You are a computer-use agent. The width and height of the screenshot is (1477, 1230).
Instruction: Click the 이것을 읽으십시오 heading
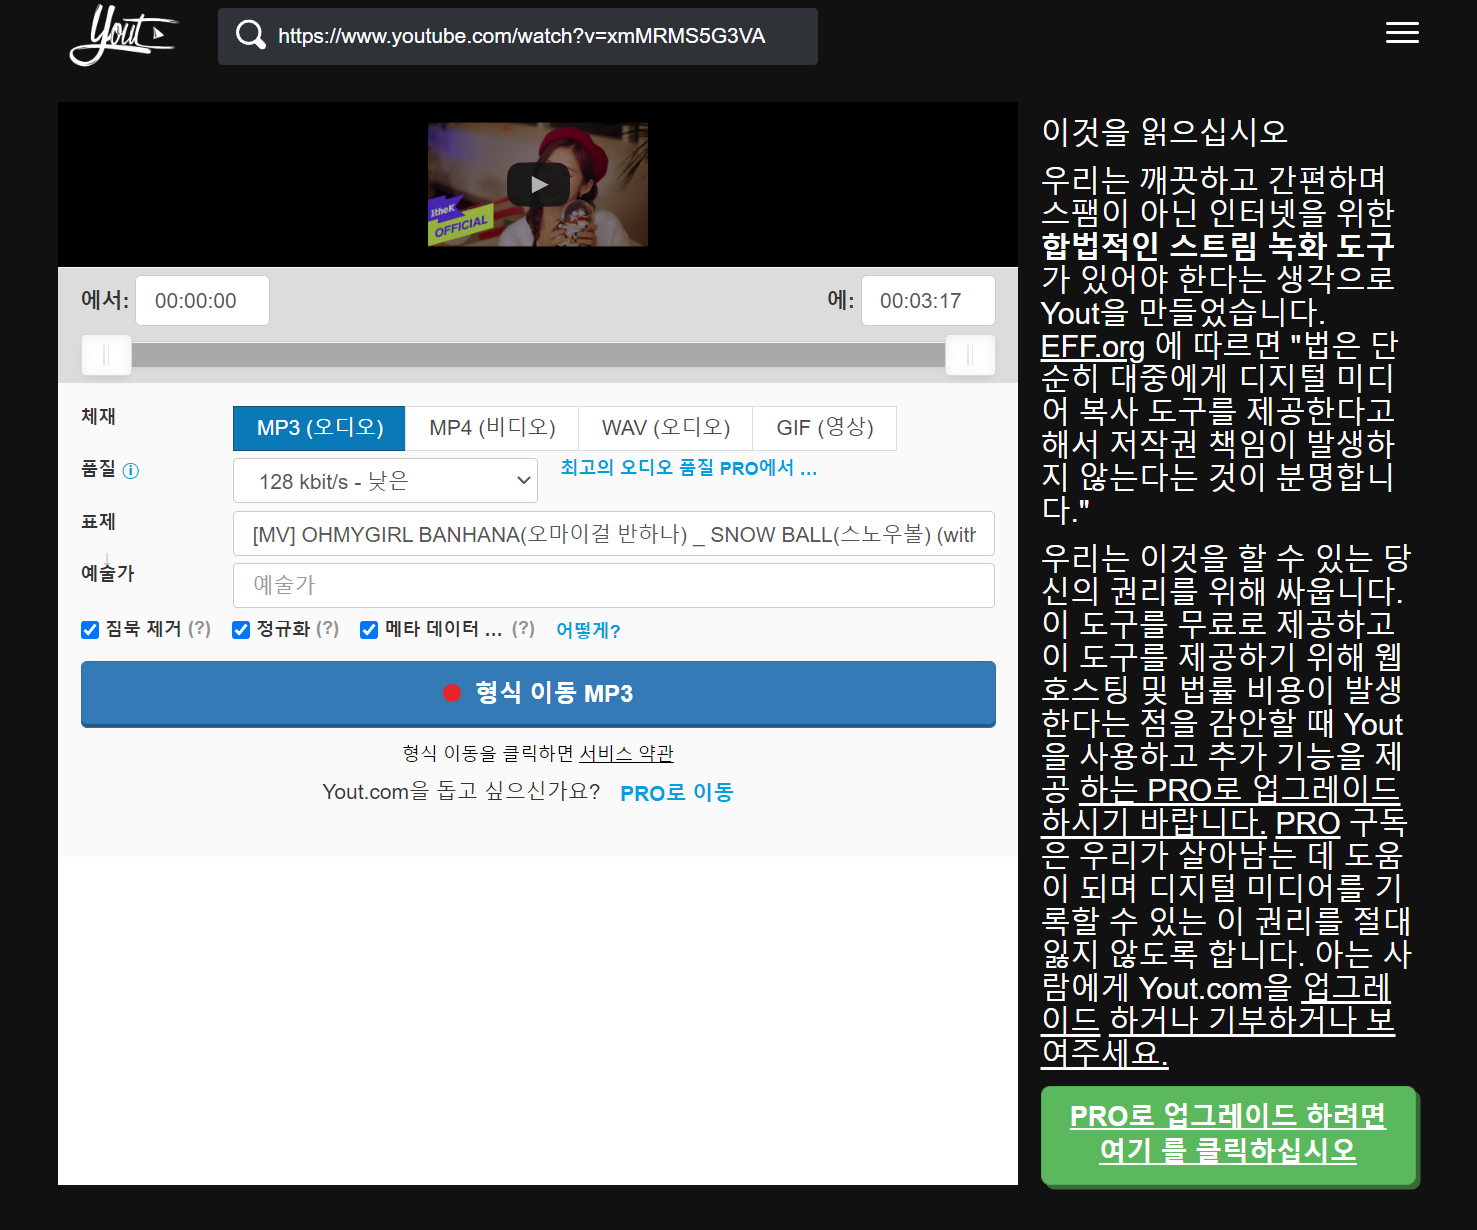[x=1164, y=131]
